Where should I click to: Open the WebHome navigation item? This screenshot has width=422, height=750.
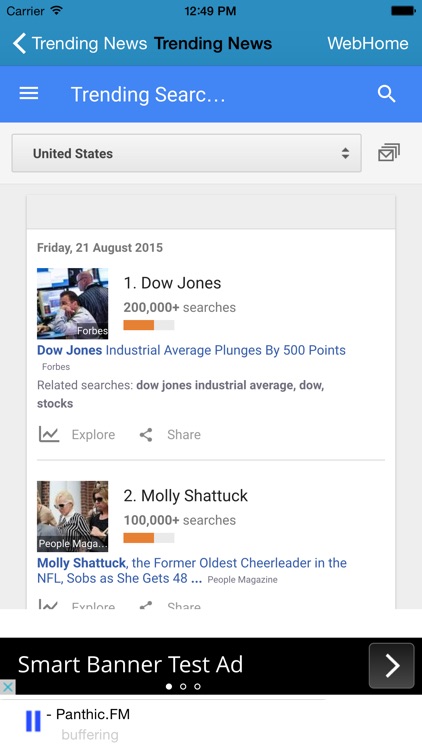(x=367, y=44)
